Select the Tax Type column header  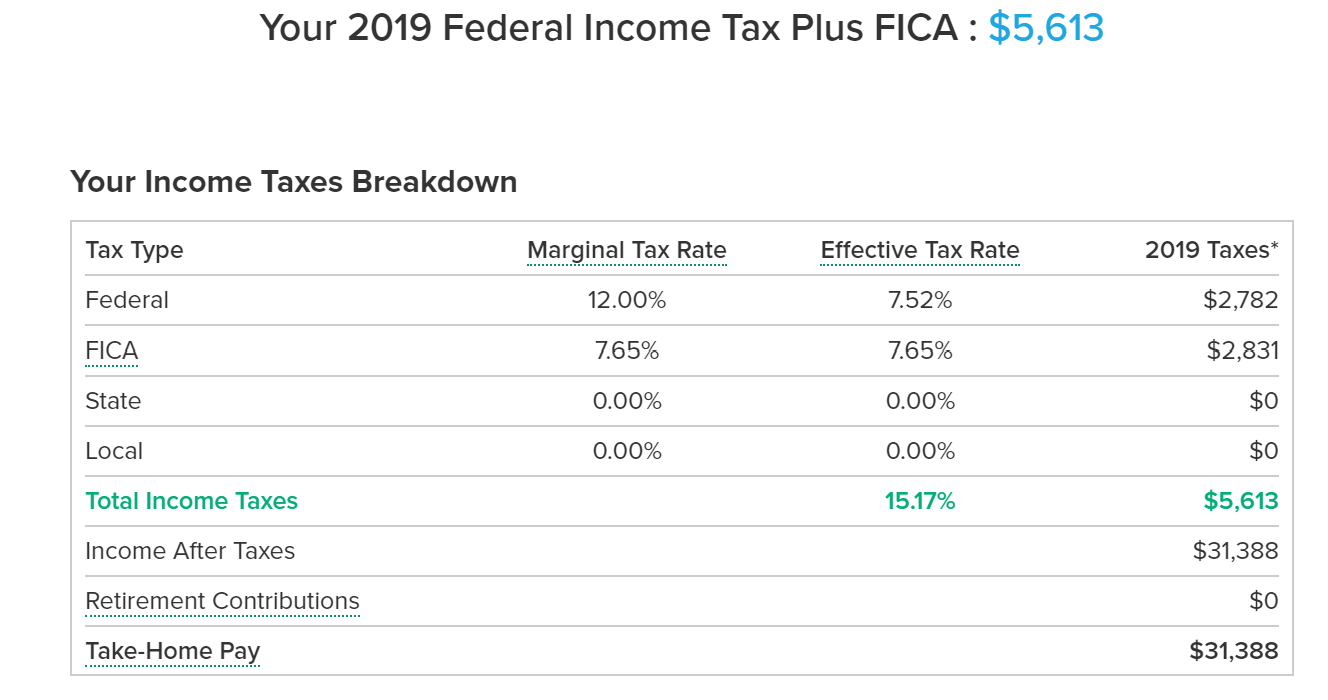click(x=135, y=250)
